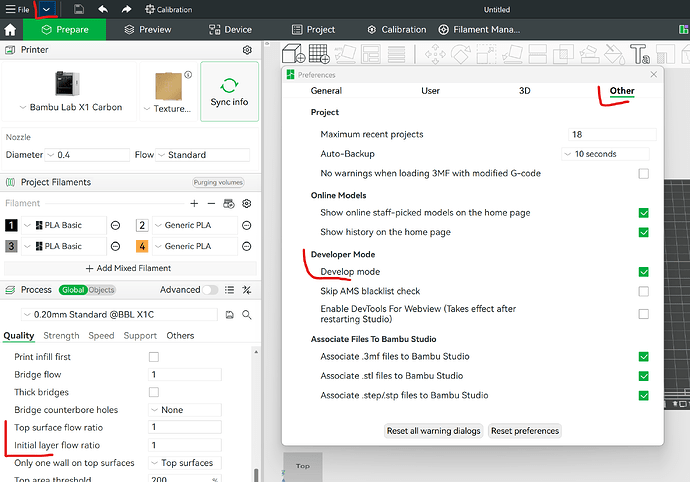
Task: Save the process preset icon
Action: click(x=229, y=315)
